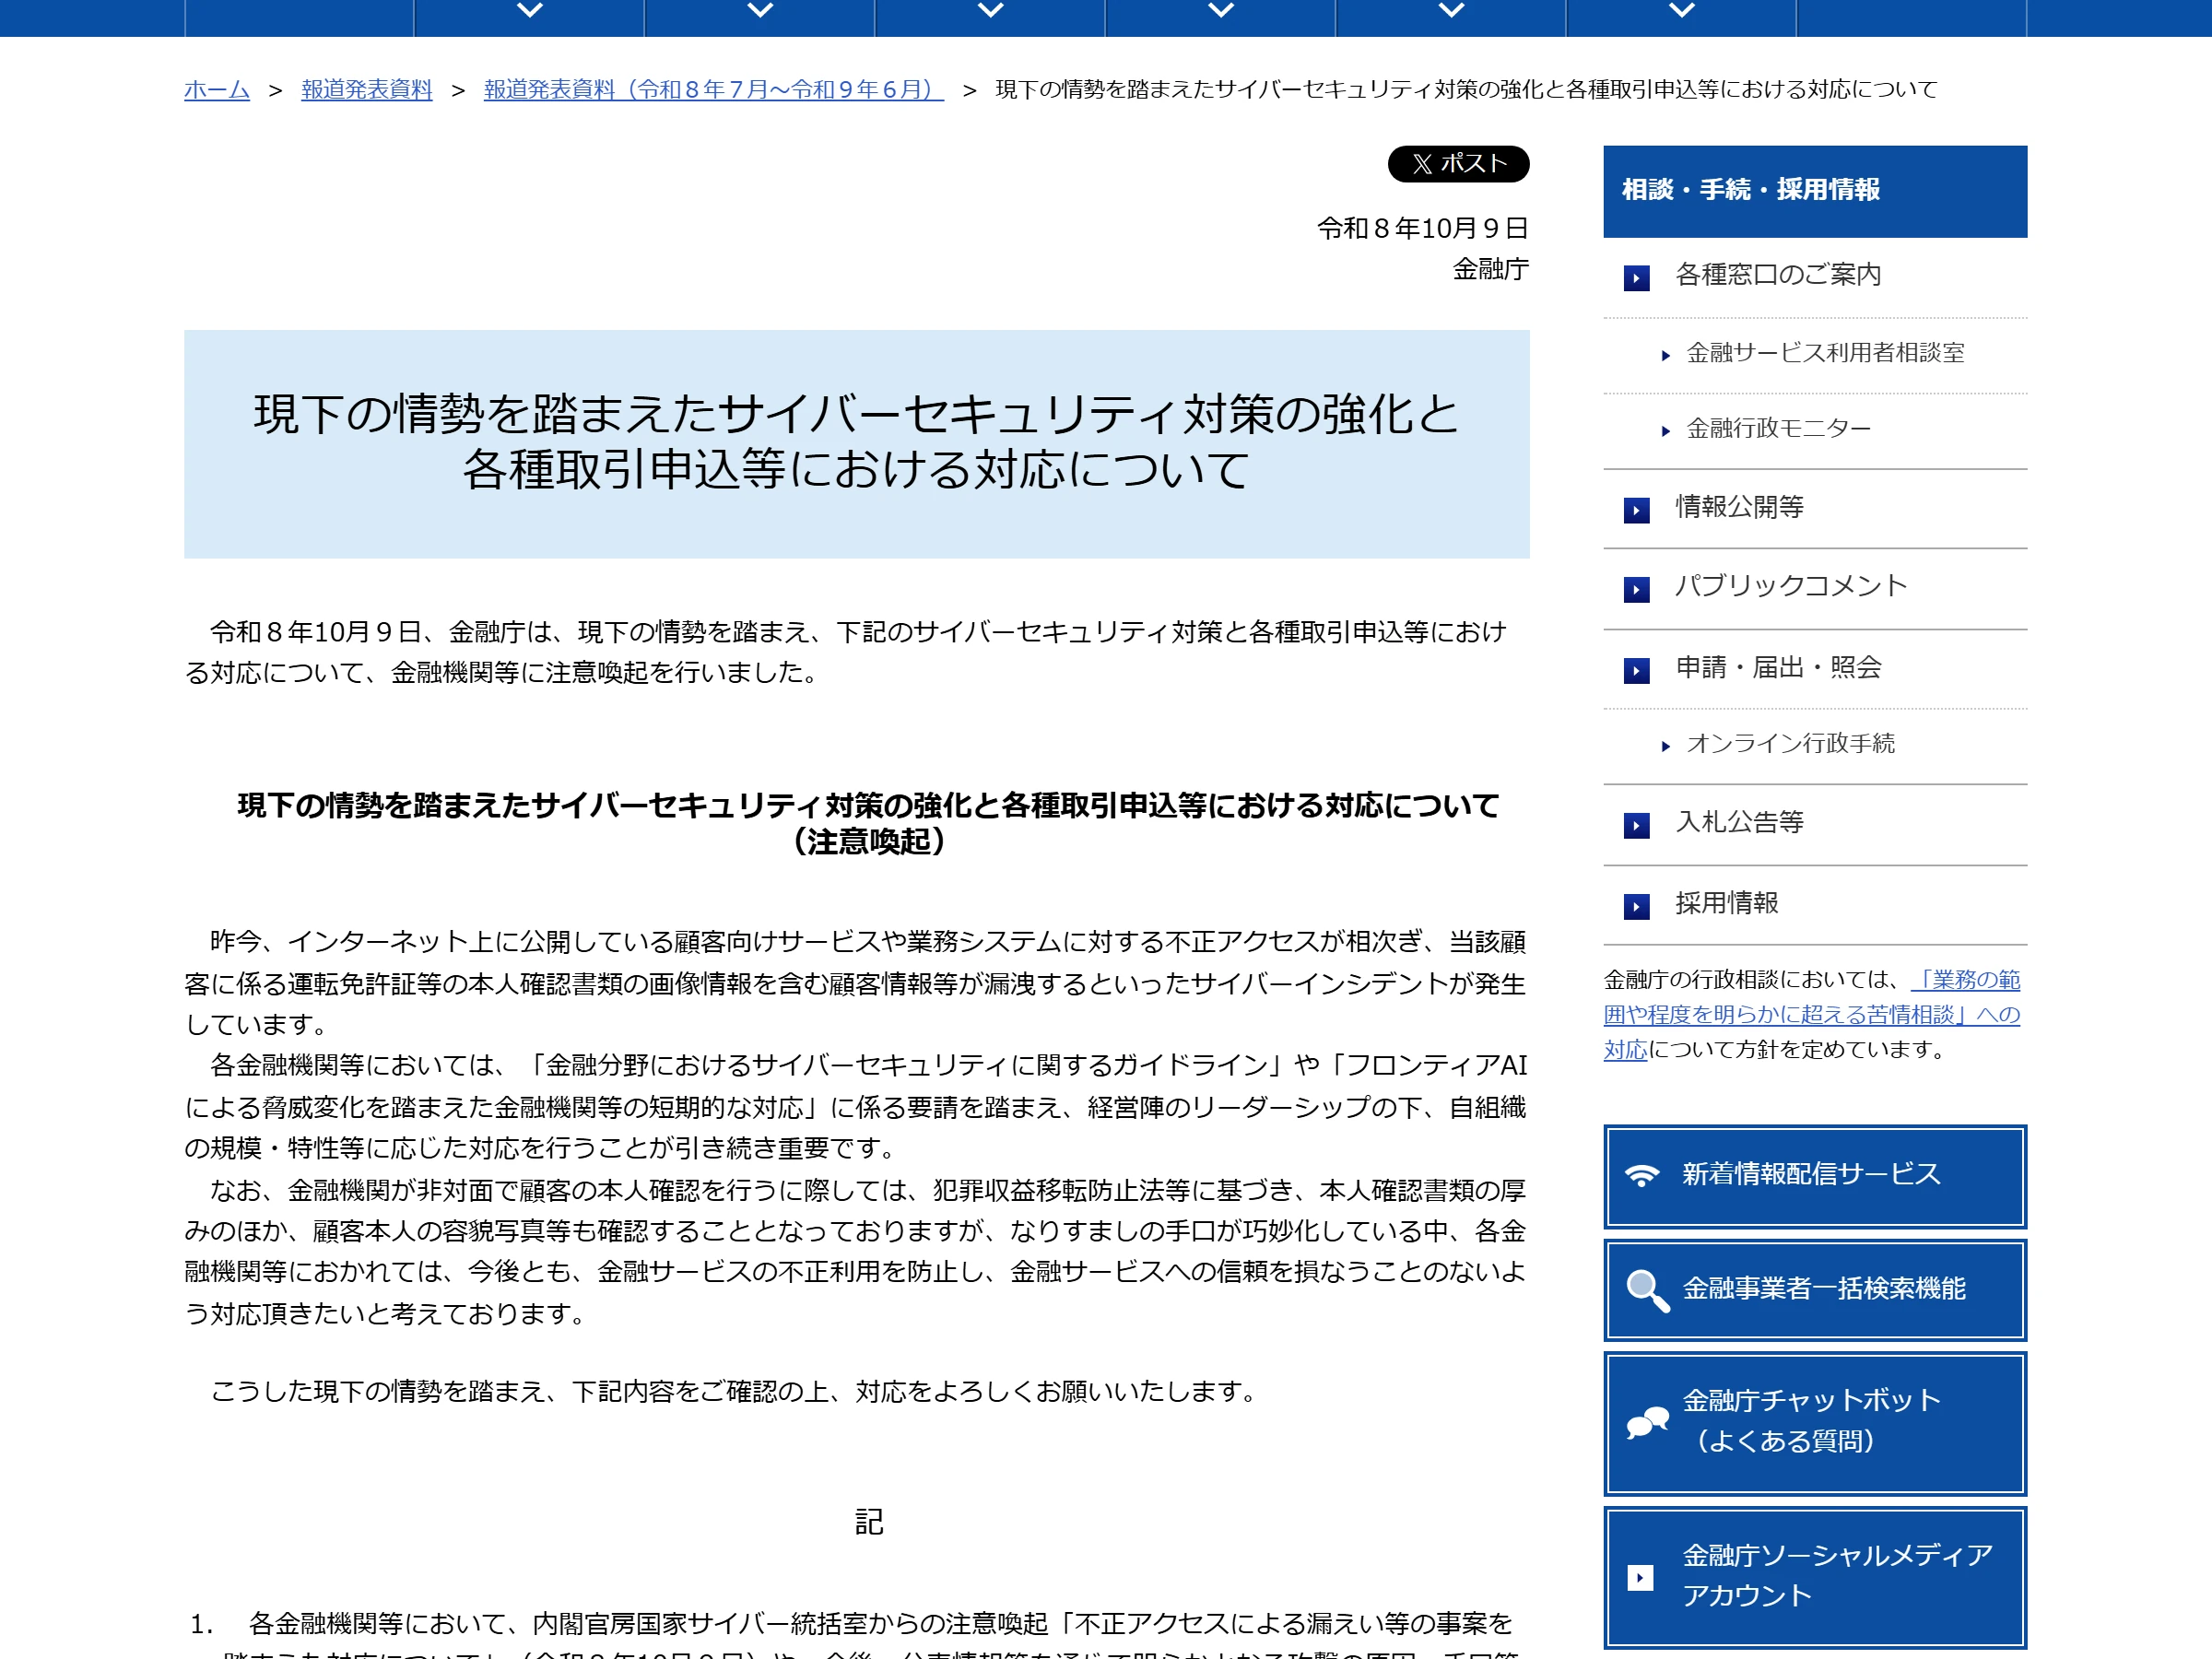Open 各種窓口のご案内 in the sidebar
Screen dimensions: 2212x1659
tap(1777, 275)
